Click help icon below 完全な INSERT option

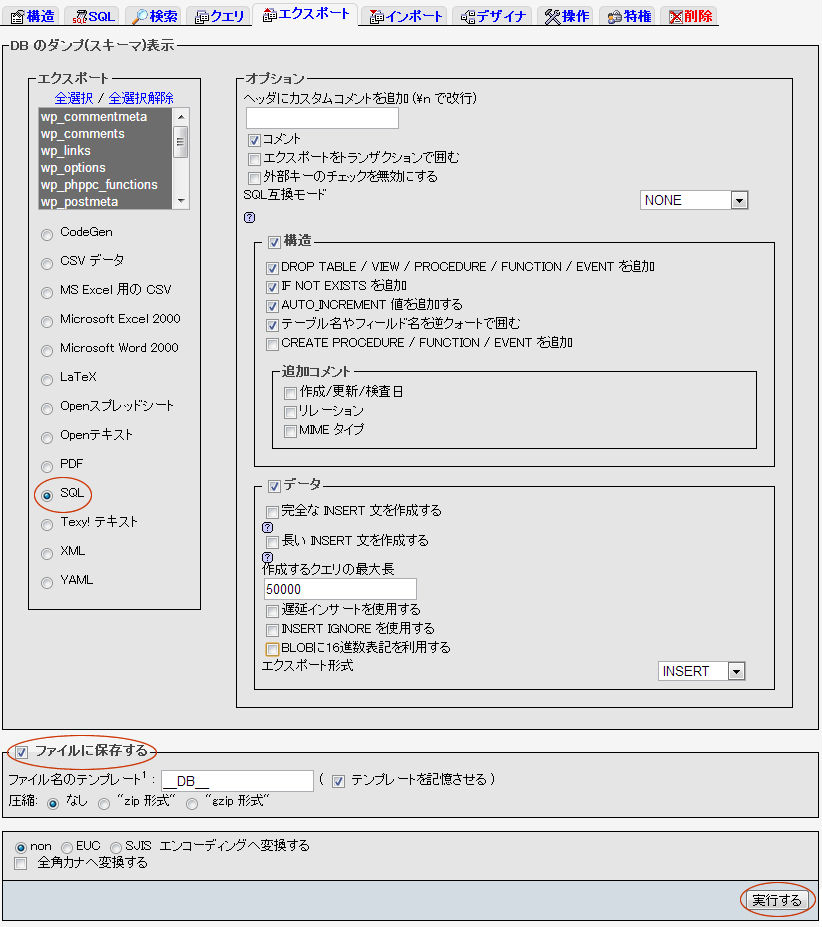[267, 527]
